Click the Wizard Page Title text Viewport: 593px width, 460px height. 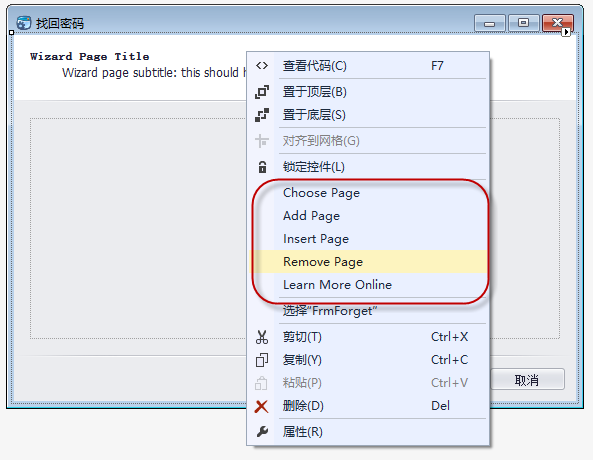tap(90, 57)
